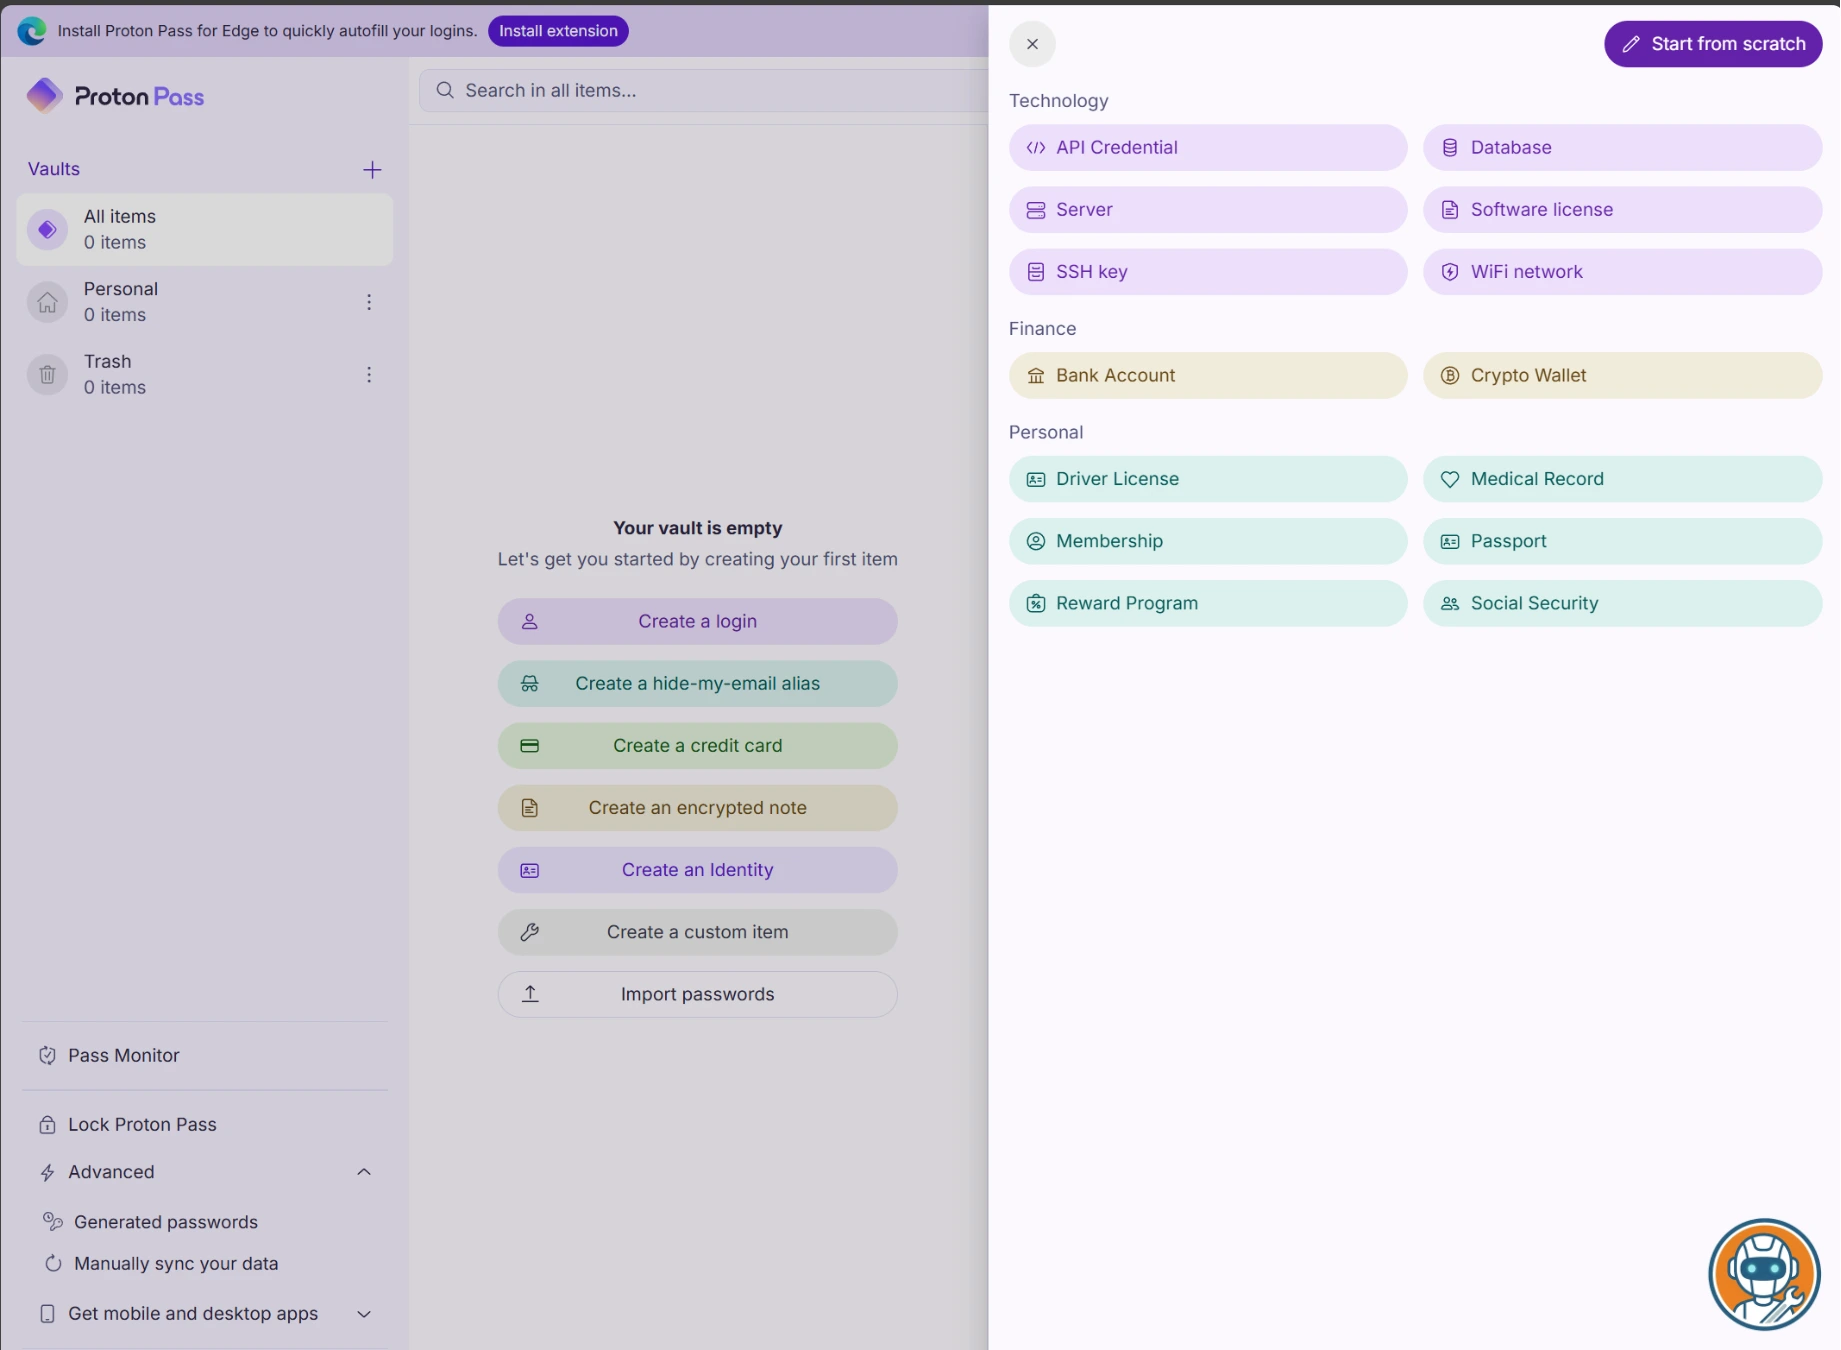Close the item template panel
The height and width of the screenshot is (1350, 1841).
(x=1032, y=44)
